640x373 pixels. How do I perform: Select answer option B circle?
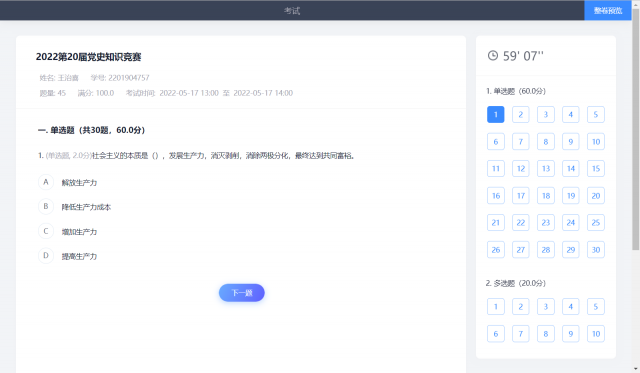46,206
